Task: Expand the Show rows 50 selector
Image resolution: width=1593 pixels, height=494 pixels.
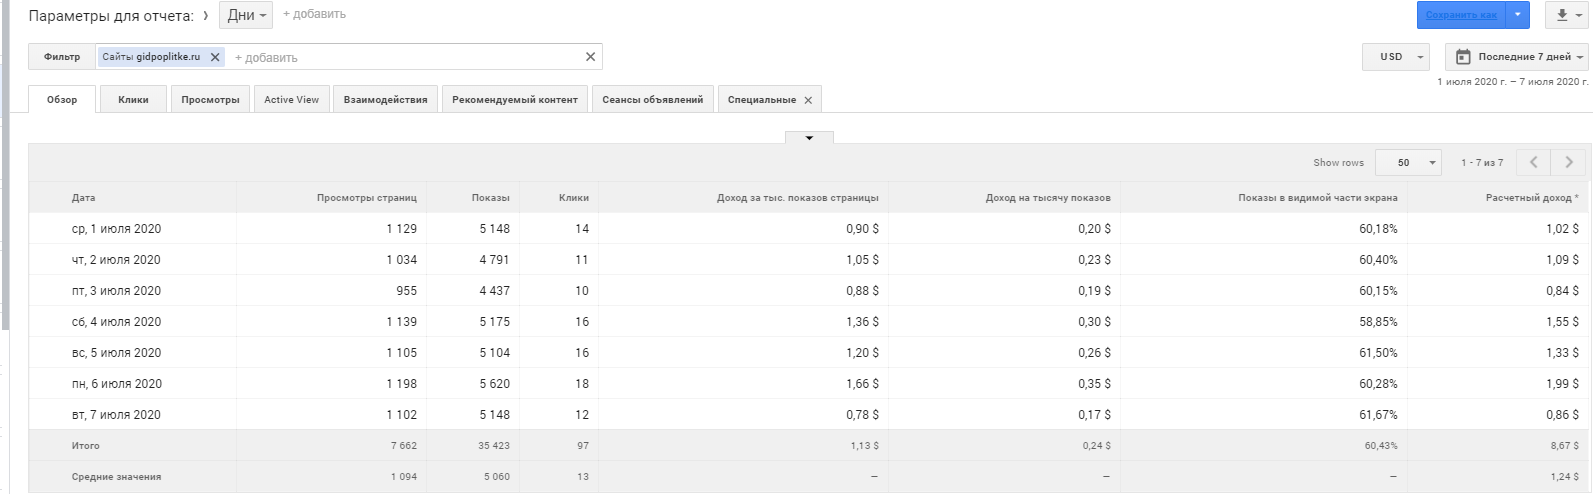Action: (1408, 162)
